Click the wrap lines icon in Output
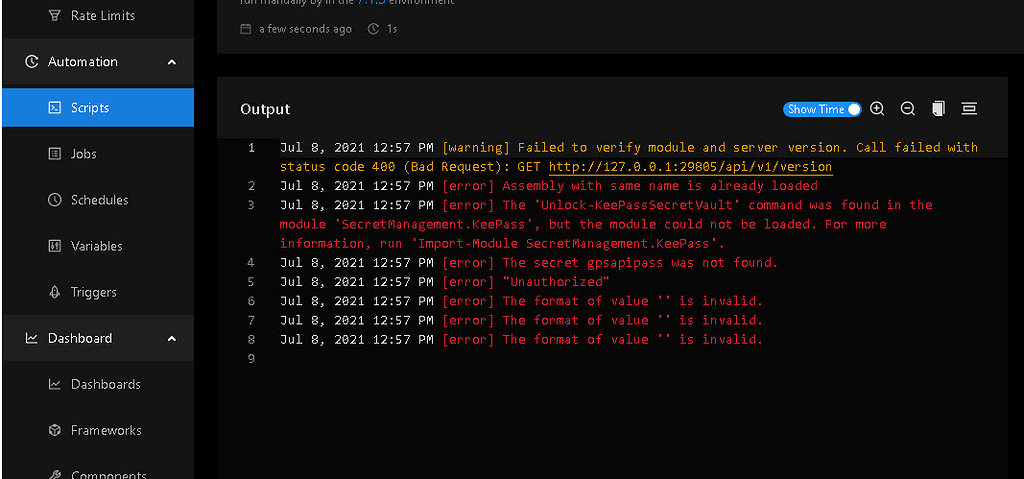The image size is (1024, 479). tap(969, 109)
